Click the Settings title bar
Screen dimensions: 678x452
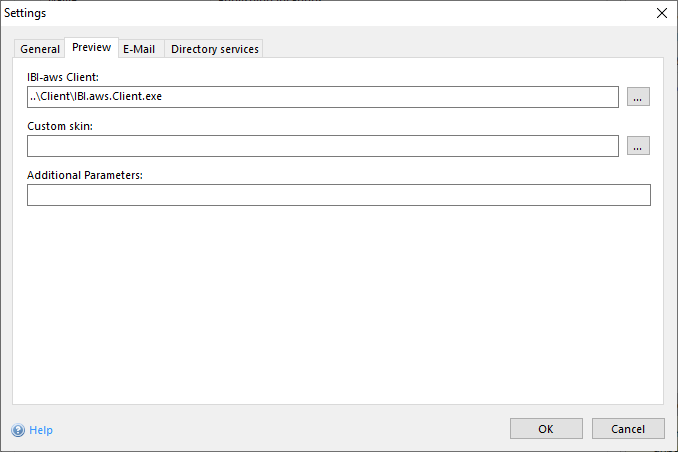point(300,13)
